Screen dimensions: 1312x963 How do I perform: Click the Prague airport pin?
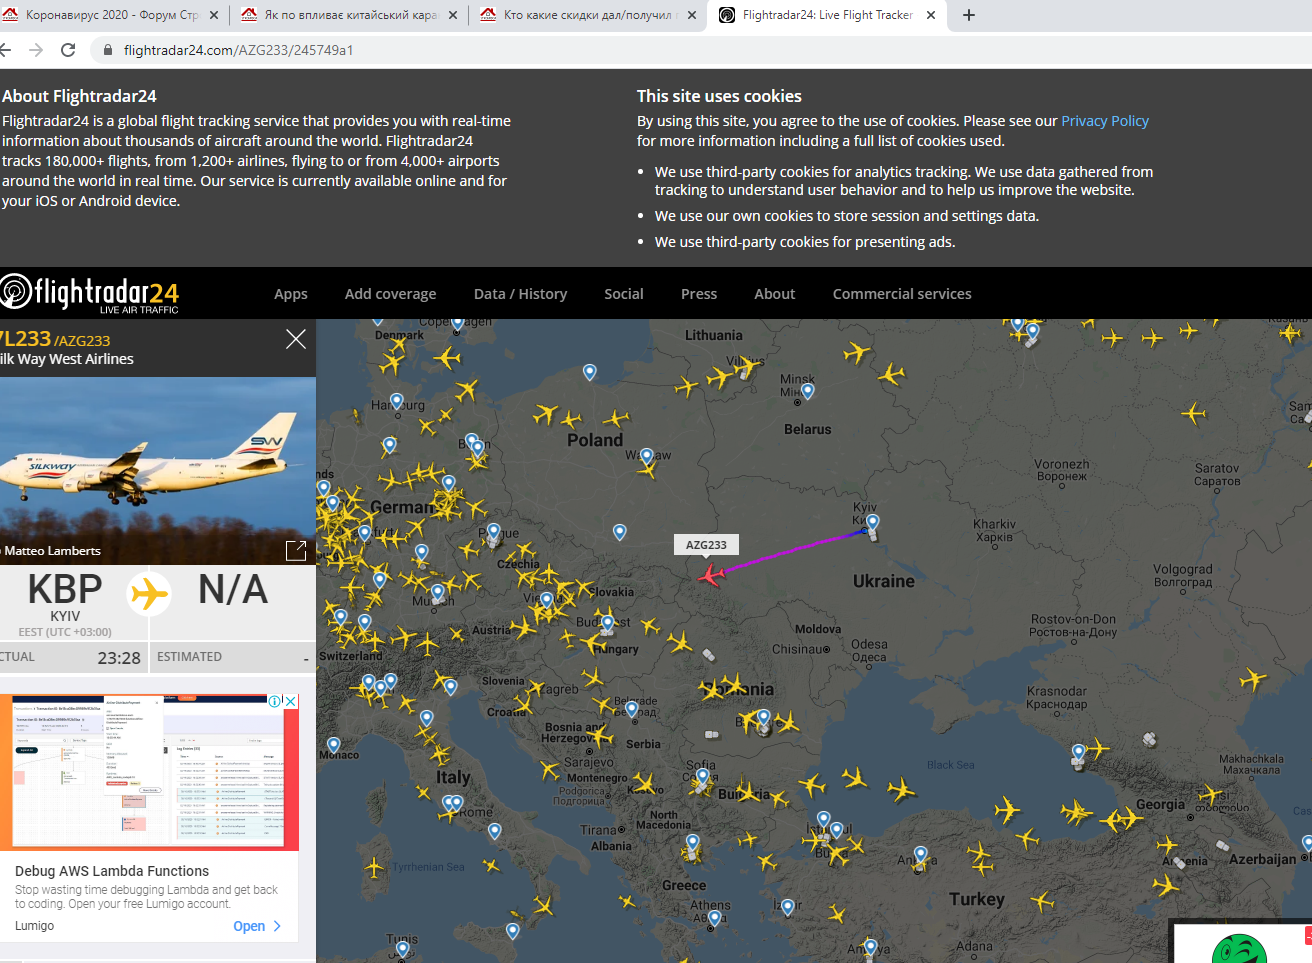coord(493,532)
